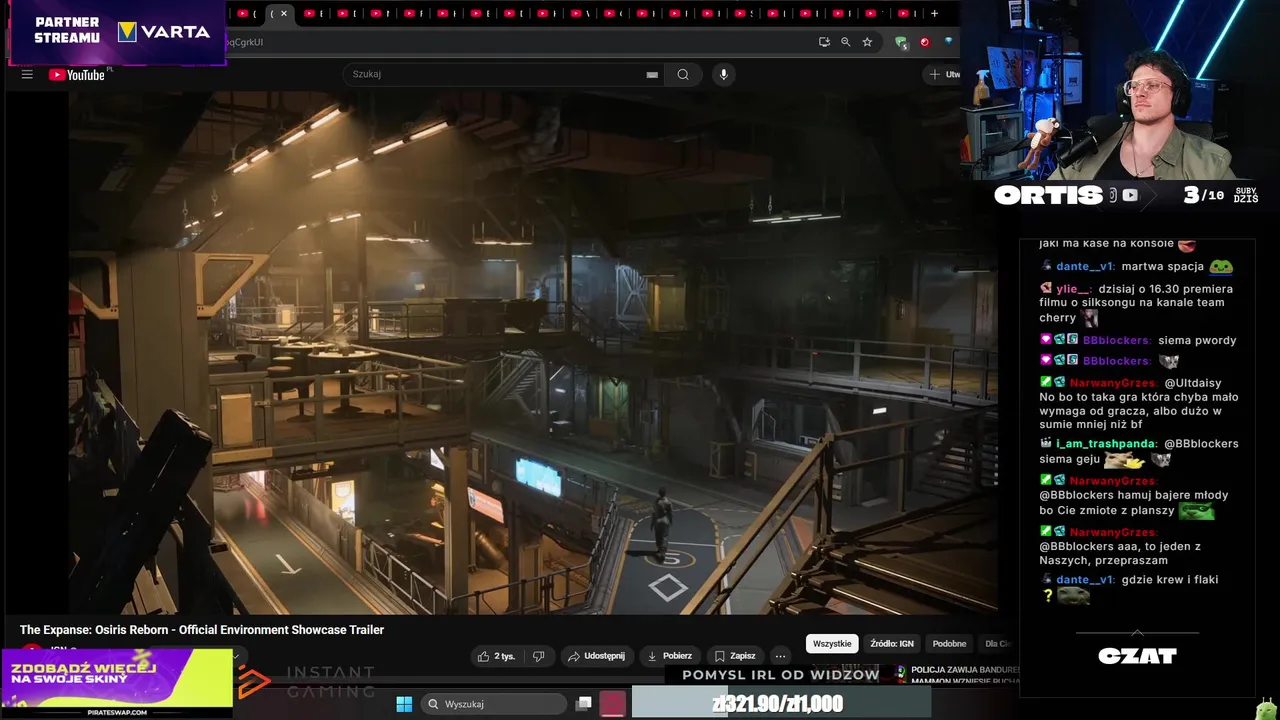Click the Expanse trailer video player
Image resolution: width=1280 pixels, height=720 pixels.
pyautogui.click(x=532, y=352)
